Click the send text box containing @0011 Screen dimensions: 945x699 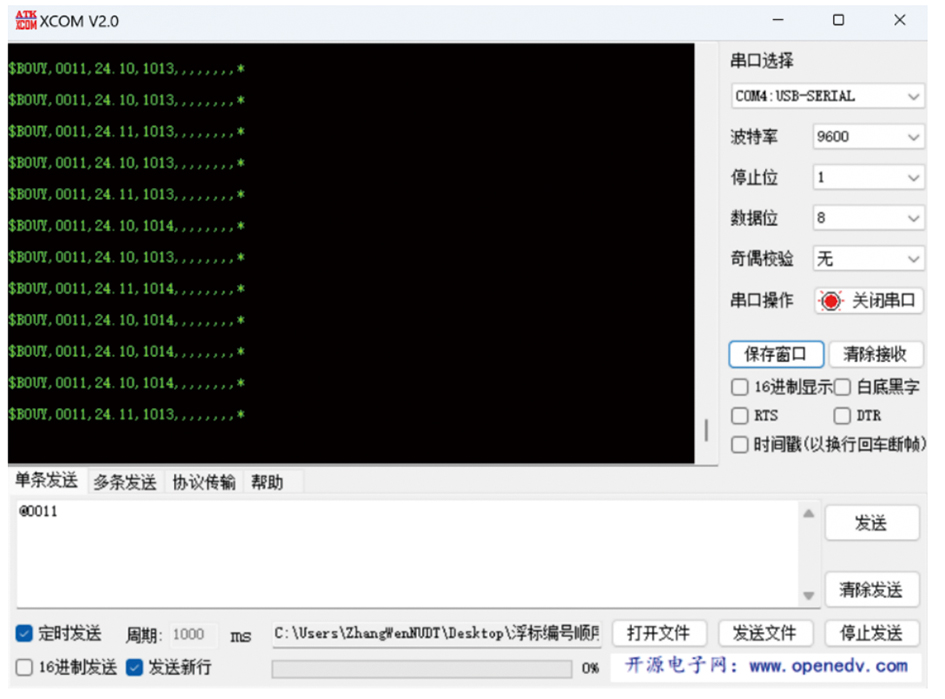(400, 550)
